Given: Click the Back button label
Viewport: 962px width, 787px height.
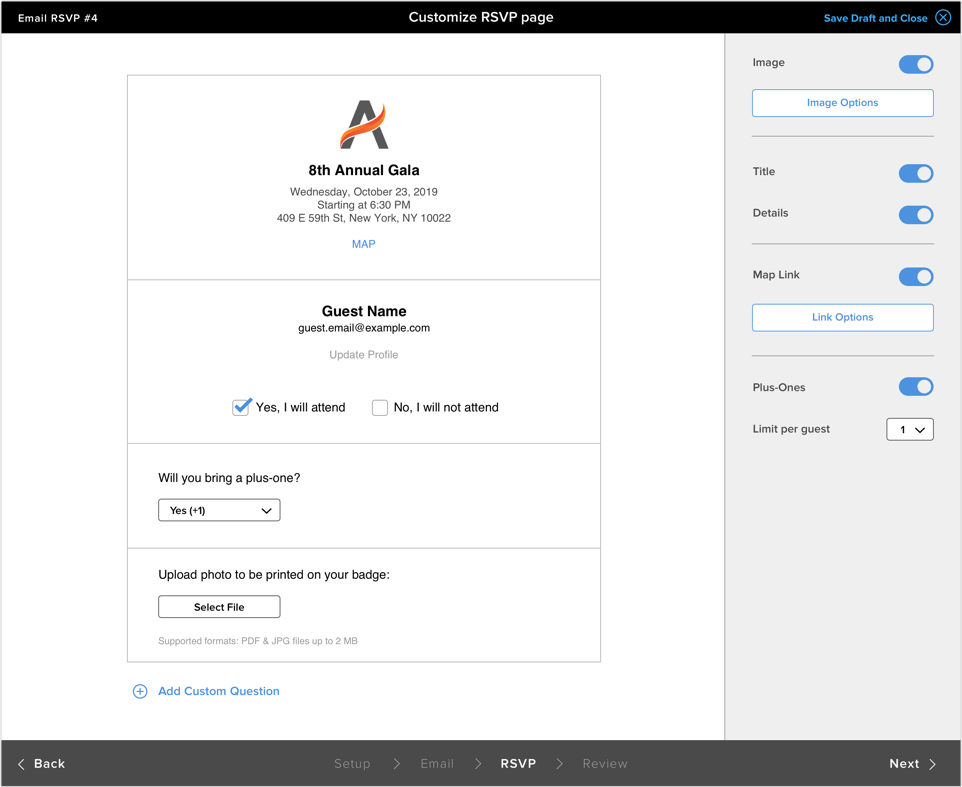Looking at the screenshot, I should [x=49, y=764].
